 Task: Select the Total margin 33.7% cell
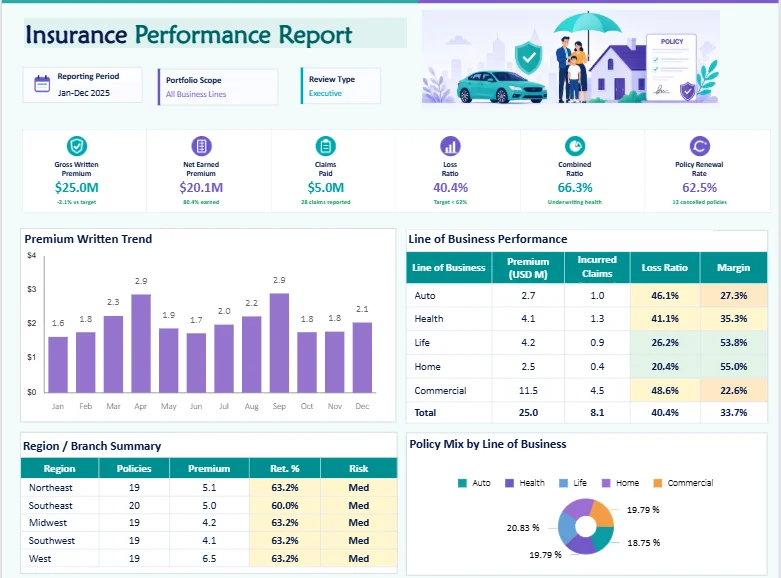[734, 413]
